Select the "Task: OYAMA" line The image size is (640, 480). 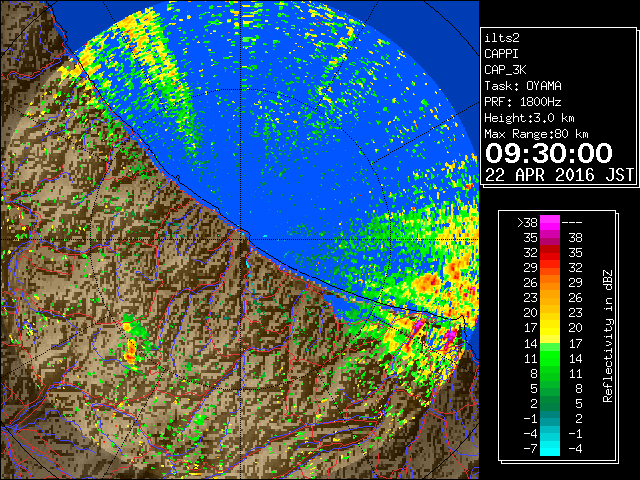click(x=523, y=86)
